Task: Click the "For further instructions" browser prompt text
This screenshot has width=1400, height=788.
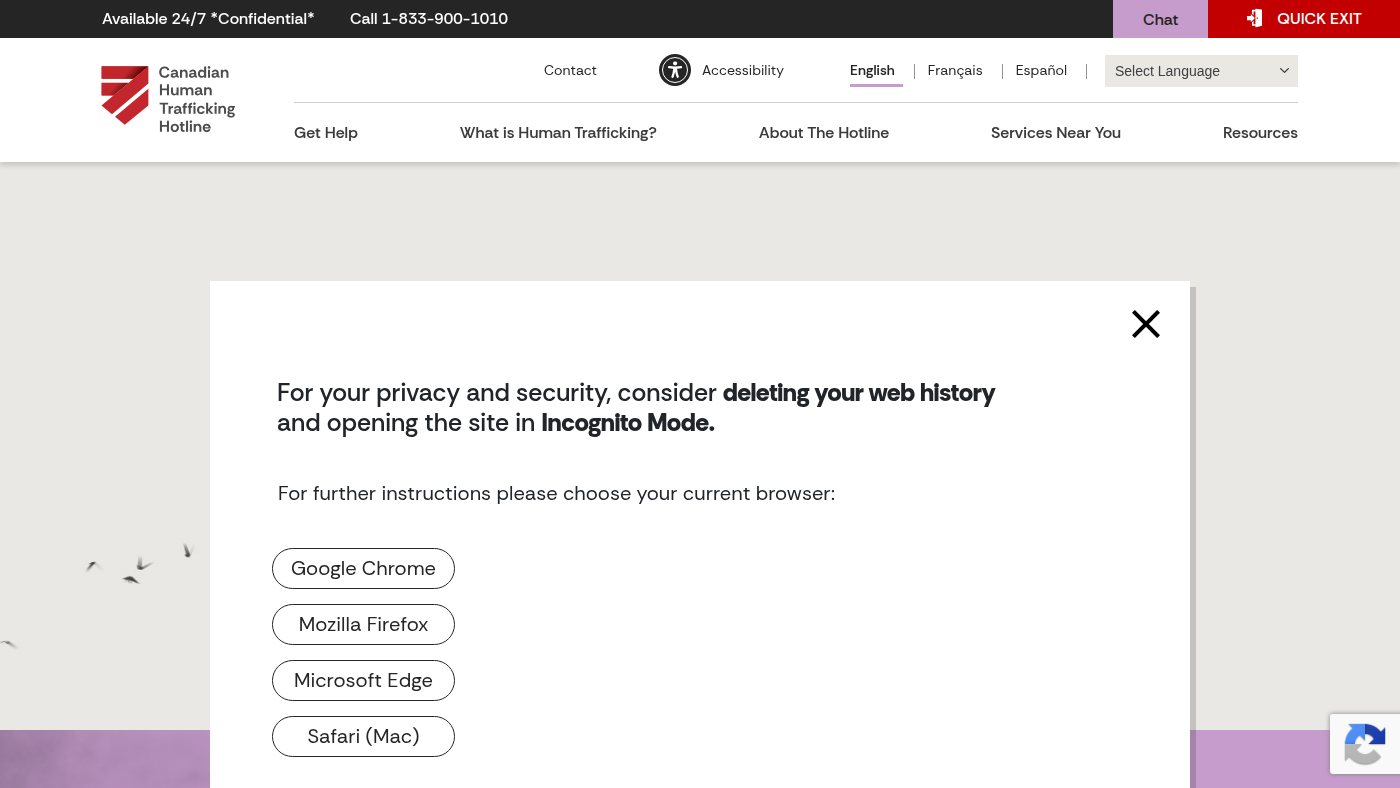Action: coord(556,493)
